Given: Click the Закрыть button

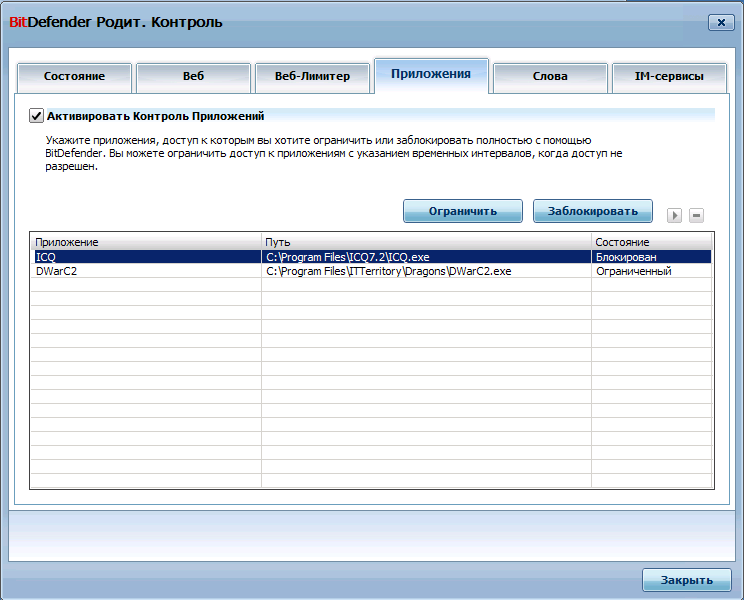Looking at the screenshot, I should click(x=687, y=580).
